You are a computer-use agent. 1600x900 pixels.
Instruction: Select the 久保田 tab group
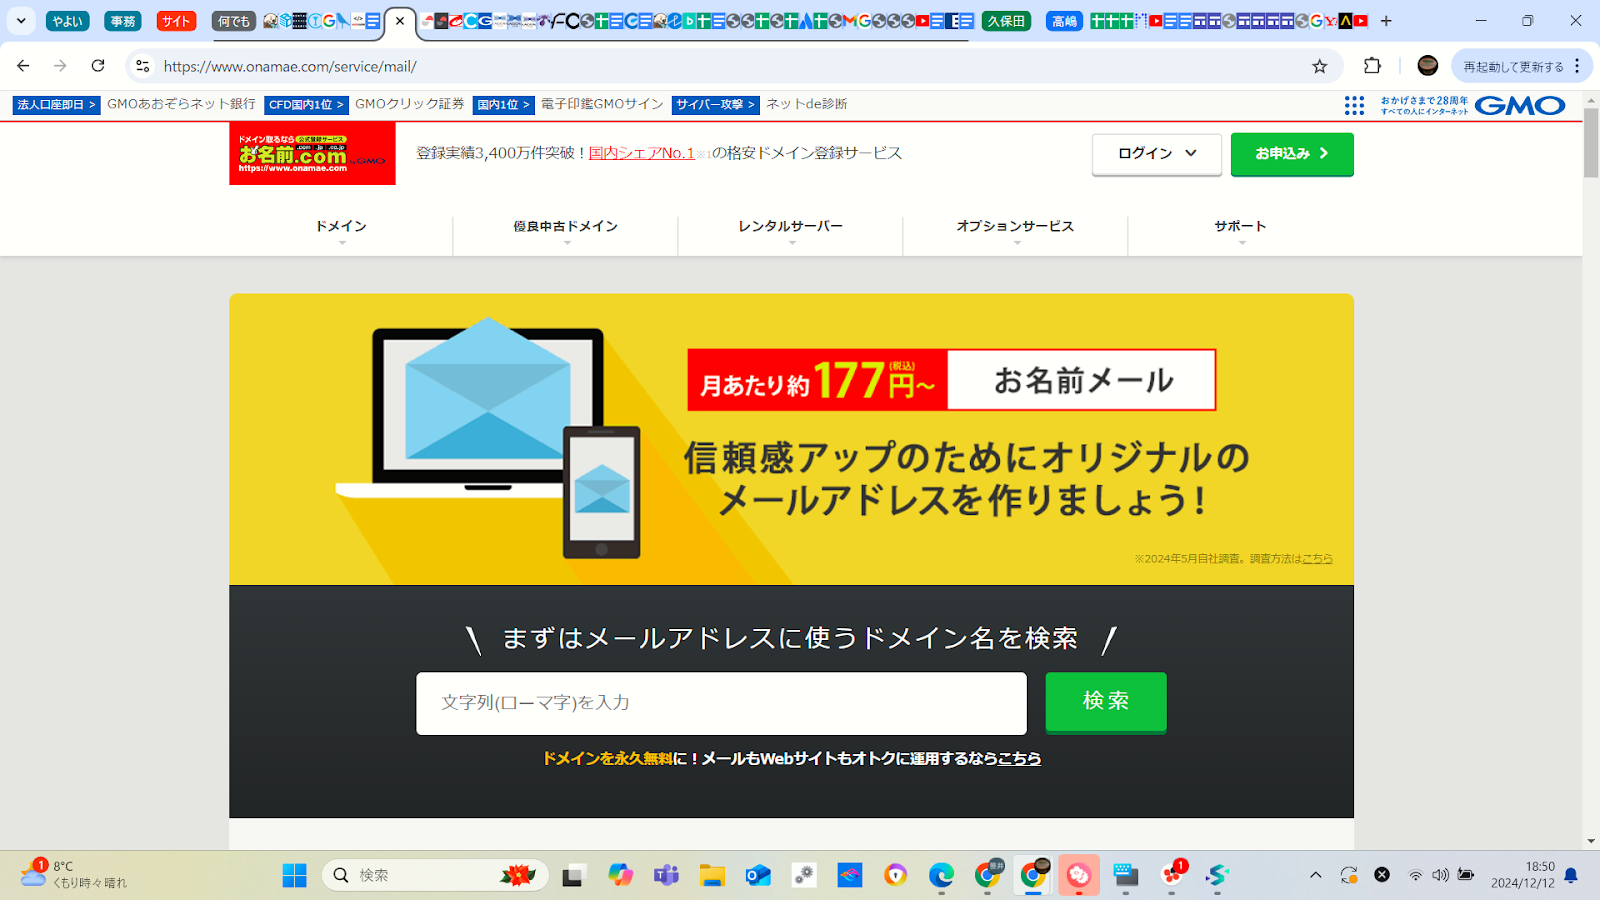(x=1006, y=21)
